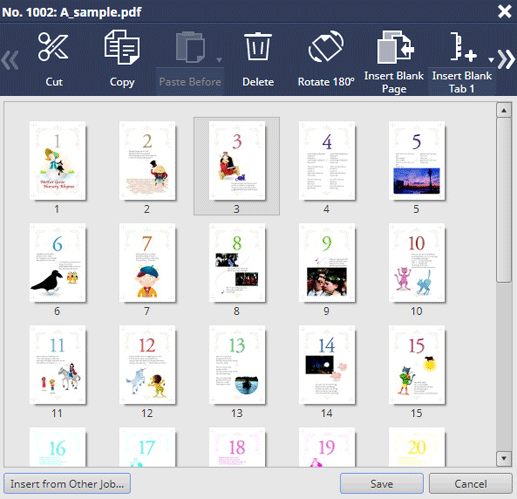Click the Insert Blank Tab 1 icon
Image resolution: width=517 pixels, height=499 pixels.
tap(463, 47)
